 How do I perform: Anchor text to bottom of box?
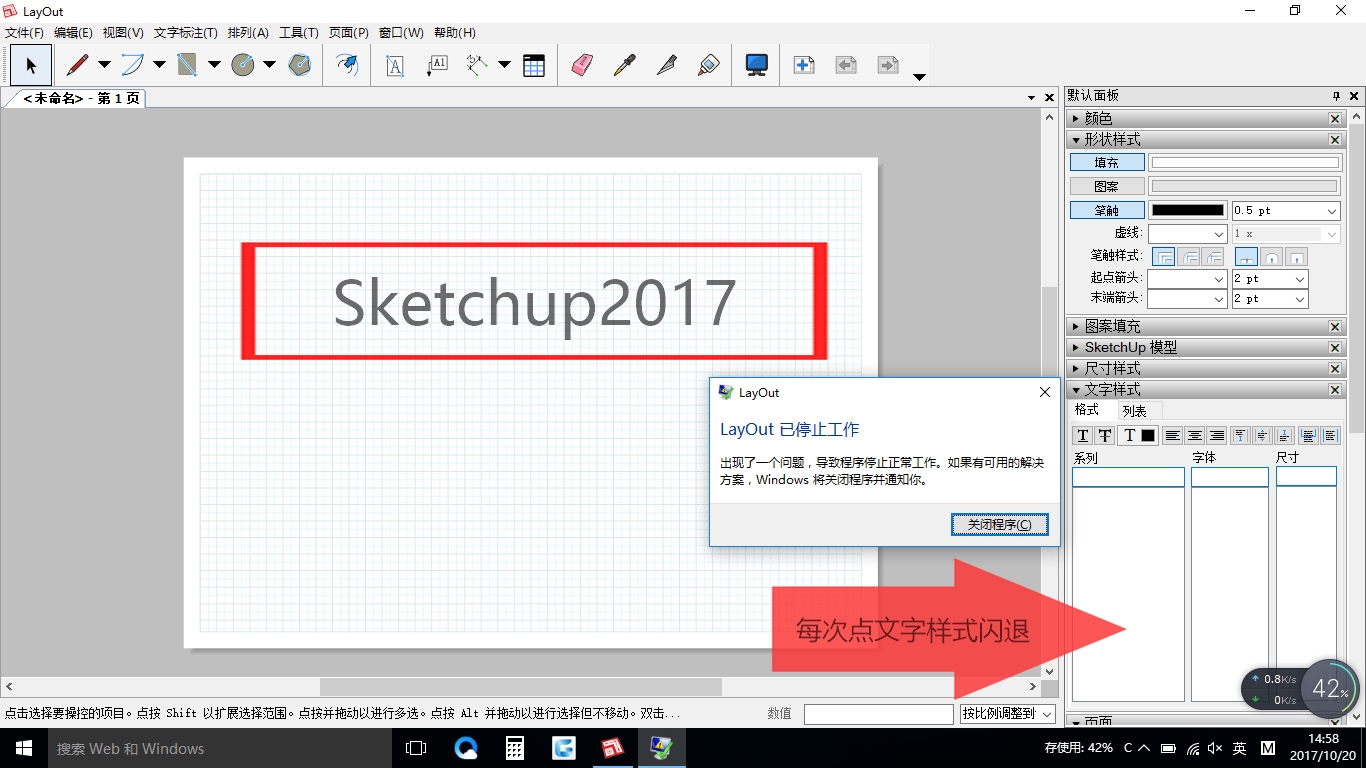pyautogui.click(x=1284, y=435)
